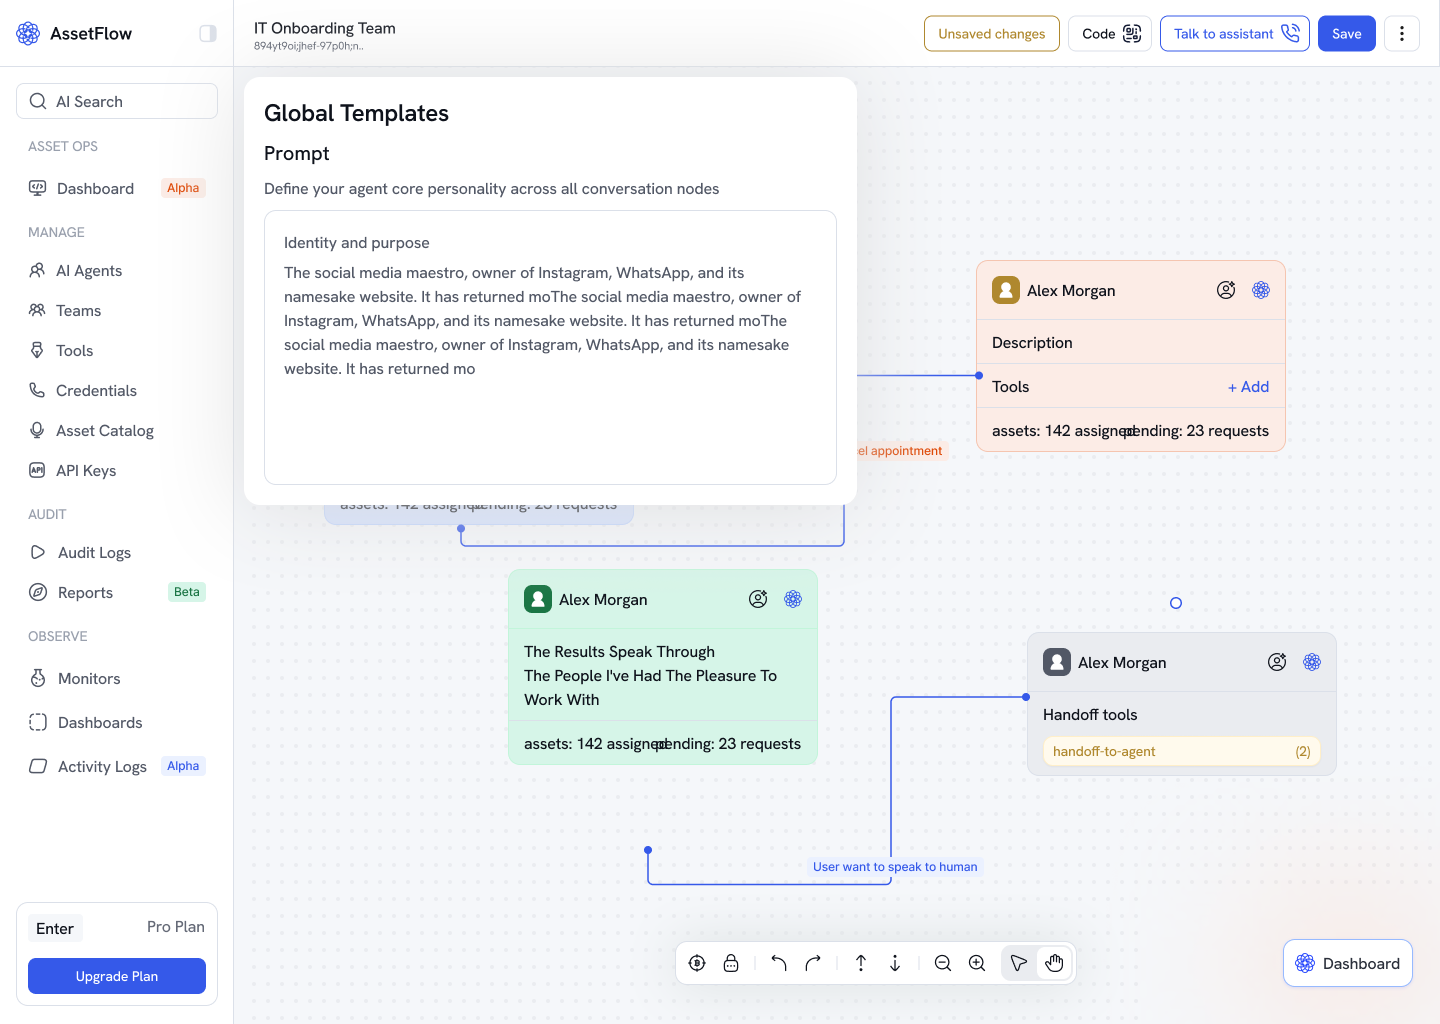Undo the last canvas action

[x=779, y=963]
